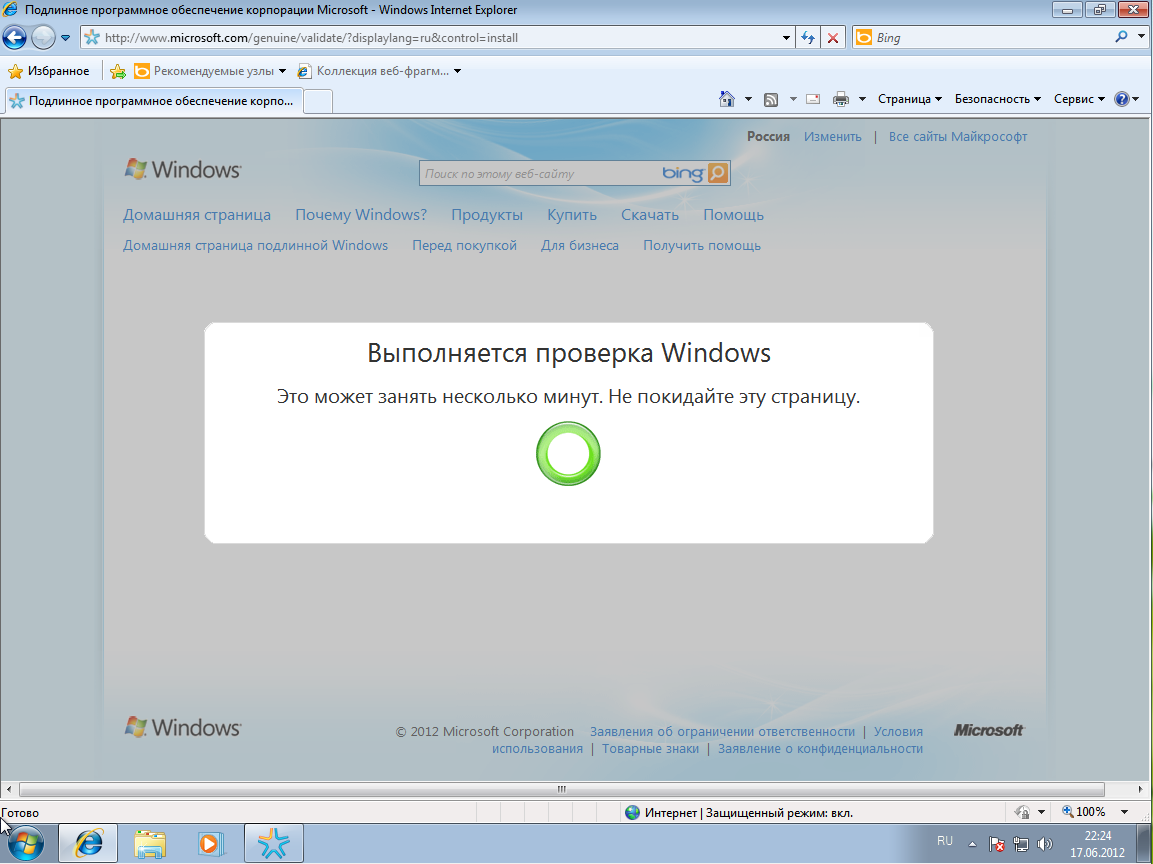Viewport: 1153px width, 864px height.
Task: Expand the address bar history dropdown
Action: pyautogui.click(x=786, y=38)
